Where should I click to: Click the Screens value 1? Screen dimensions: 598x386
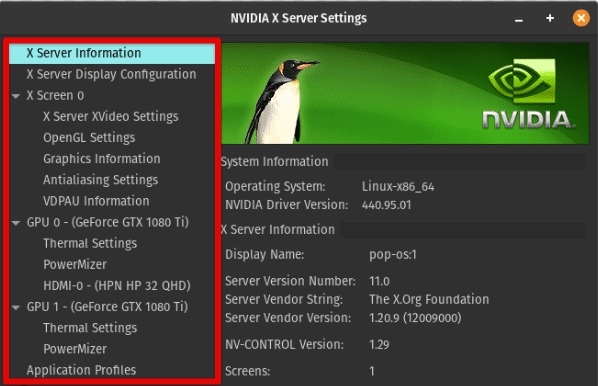[372, 371]
